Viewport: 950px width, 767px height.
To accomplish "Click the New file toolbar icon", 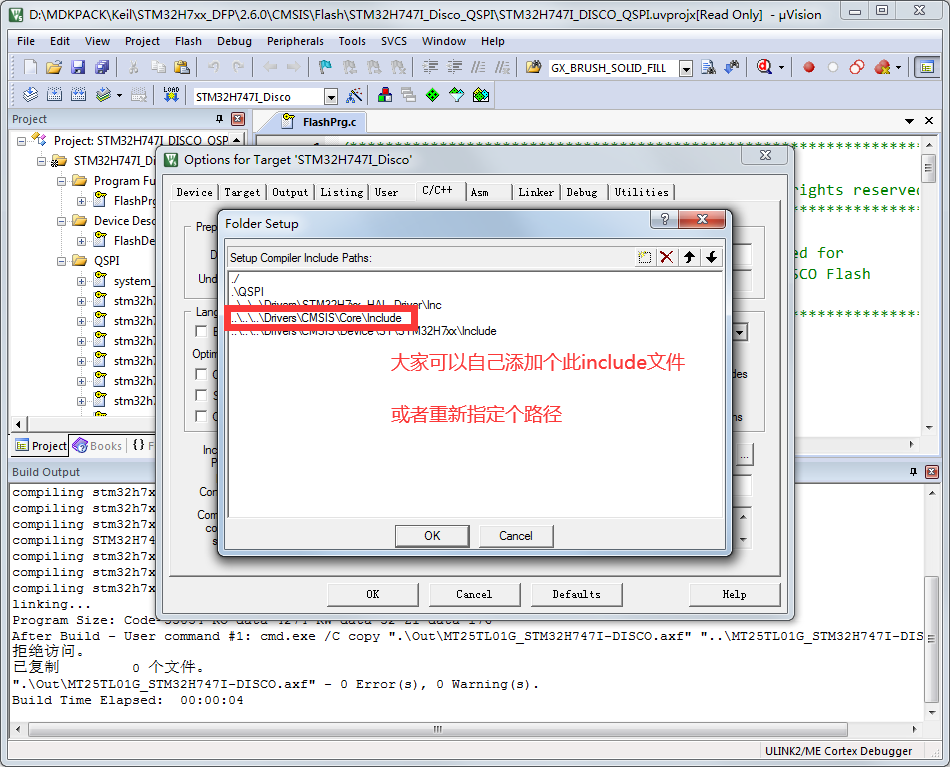I will click(30, 67).
